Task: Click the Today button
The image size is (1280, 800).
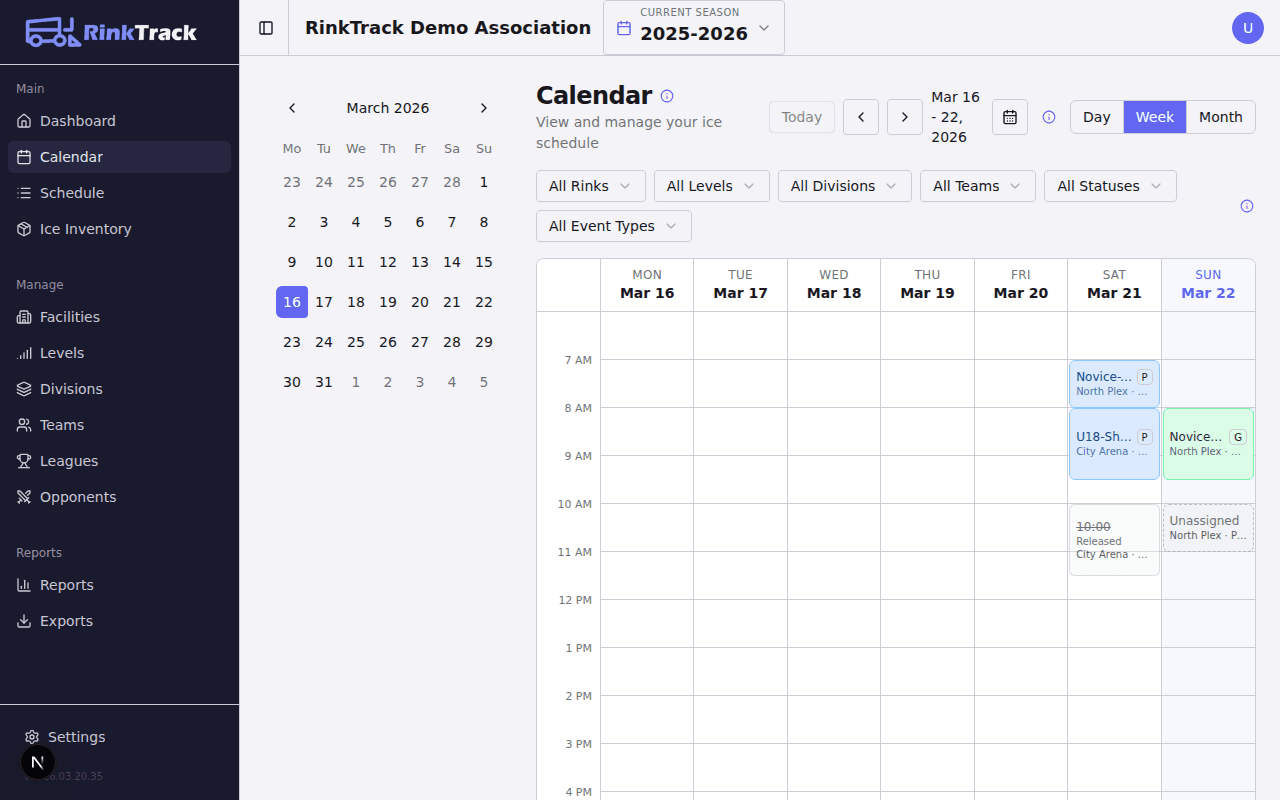Action: point(801,117)
